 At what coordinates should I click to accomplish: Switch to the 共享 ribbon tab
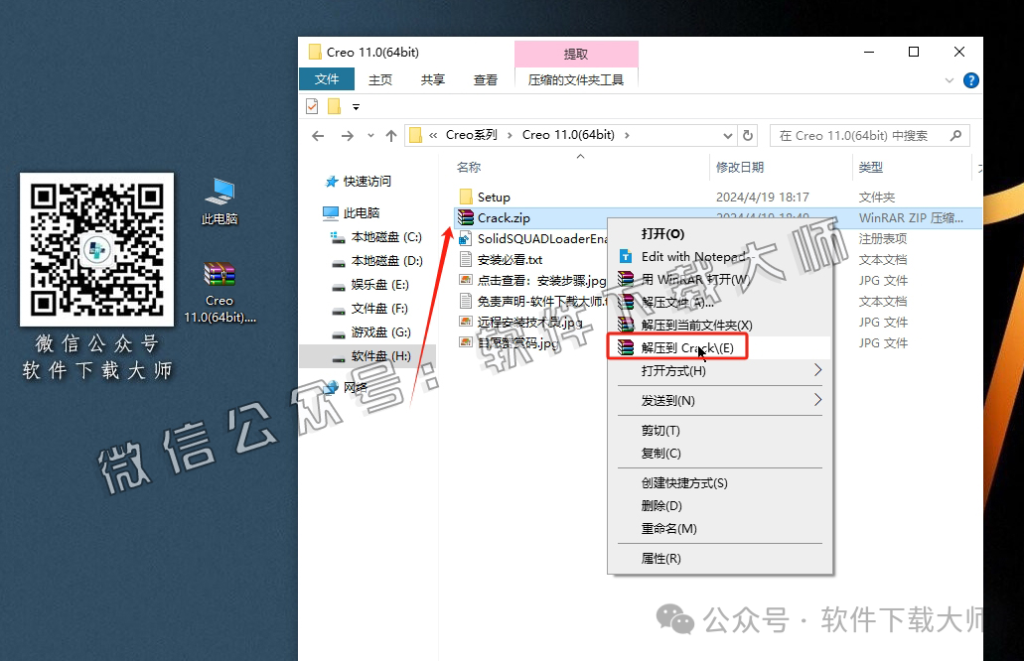click(432, 80)
